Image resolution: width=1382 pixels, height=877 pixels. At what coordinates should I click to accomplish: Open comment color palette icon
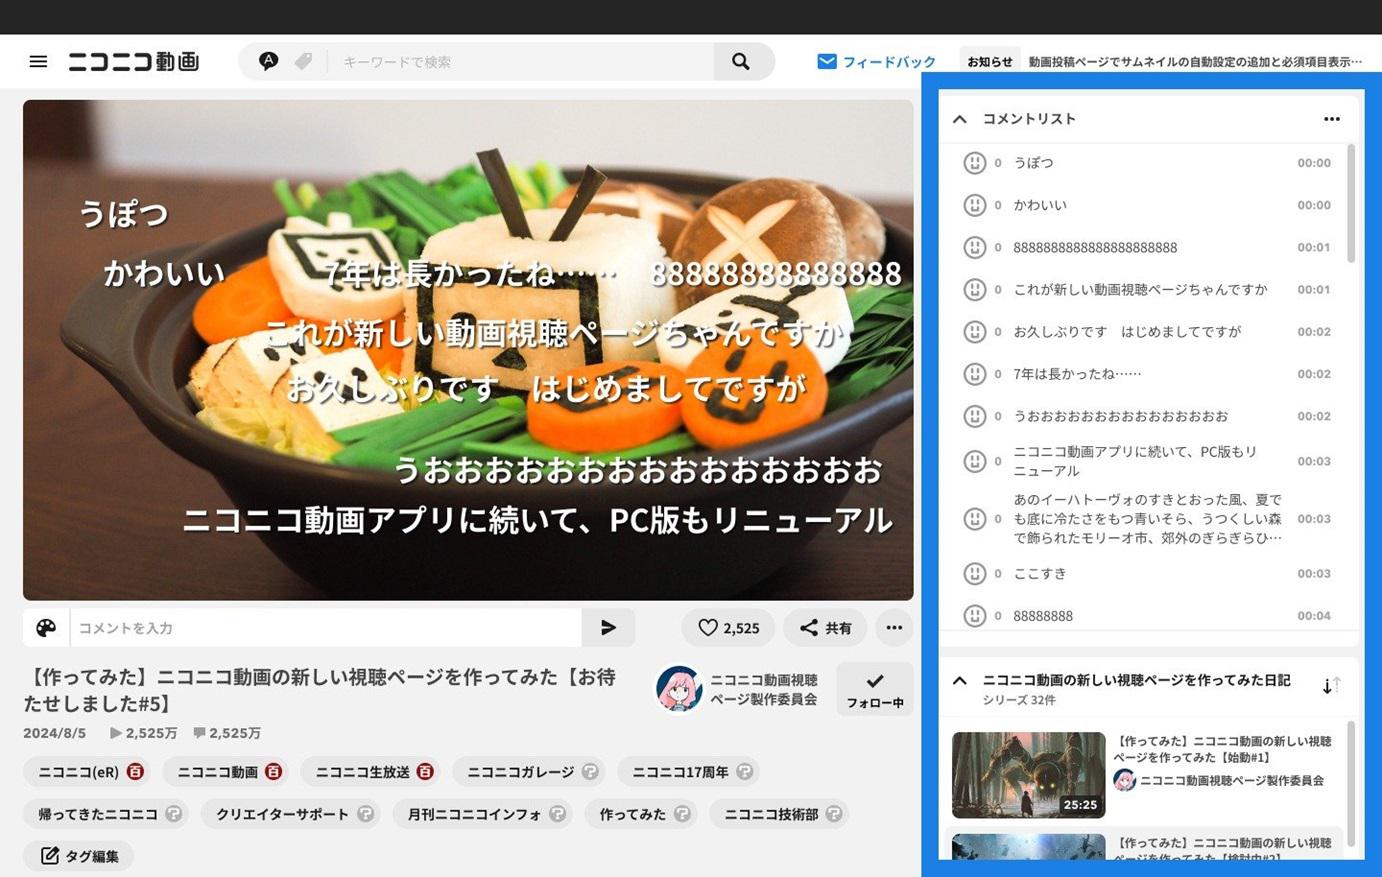coord(46,628)
